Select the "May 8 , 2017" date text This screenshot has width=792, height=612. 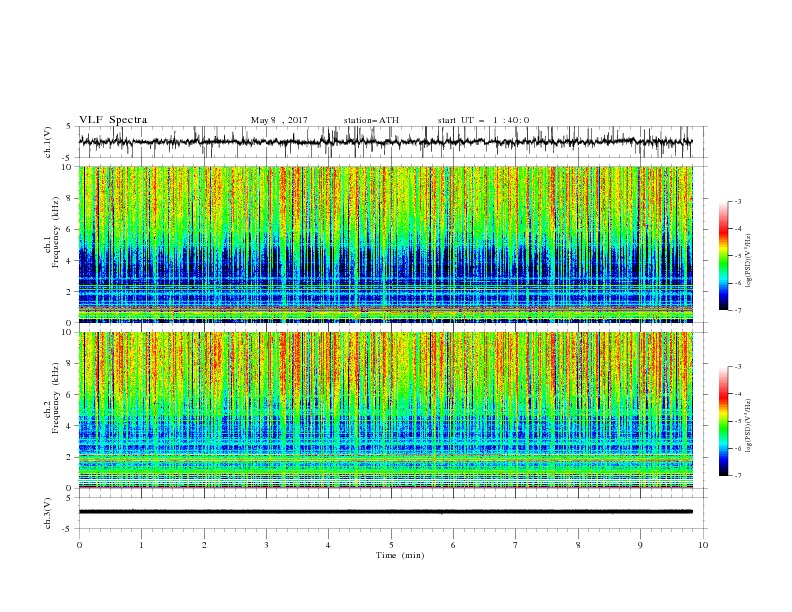pyautogui.click(x=279, y=120)
